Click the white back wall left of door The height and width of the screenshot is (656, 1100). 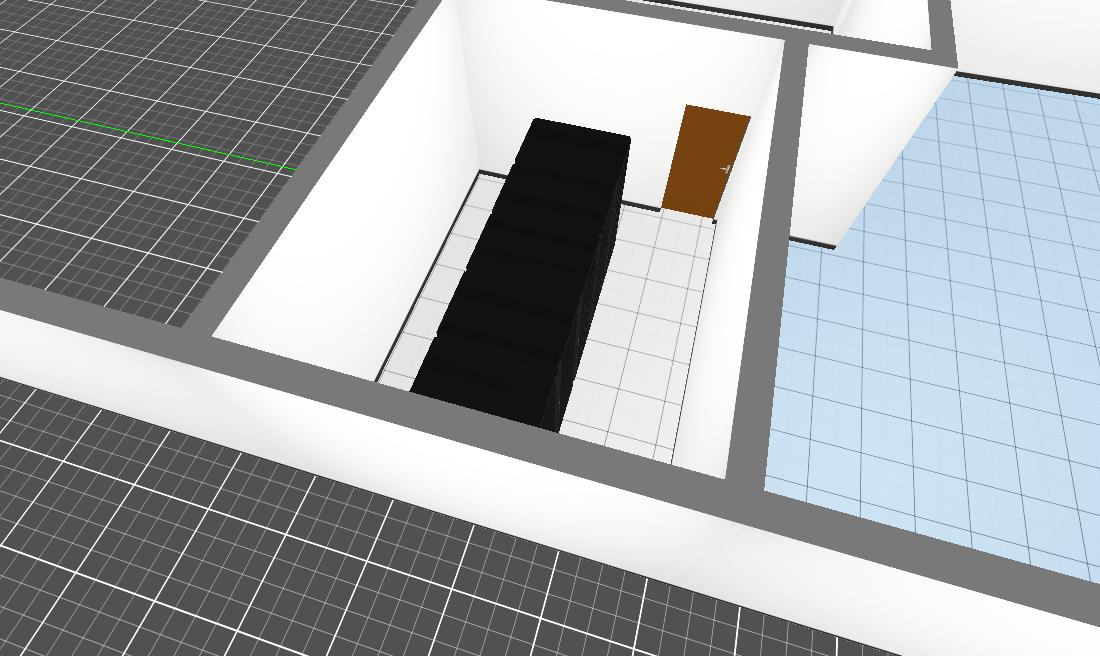tap(570, 80)
